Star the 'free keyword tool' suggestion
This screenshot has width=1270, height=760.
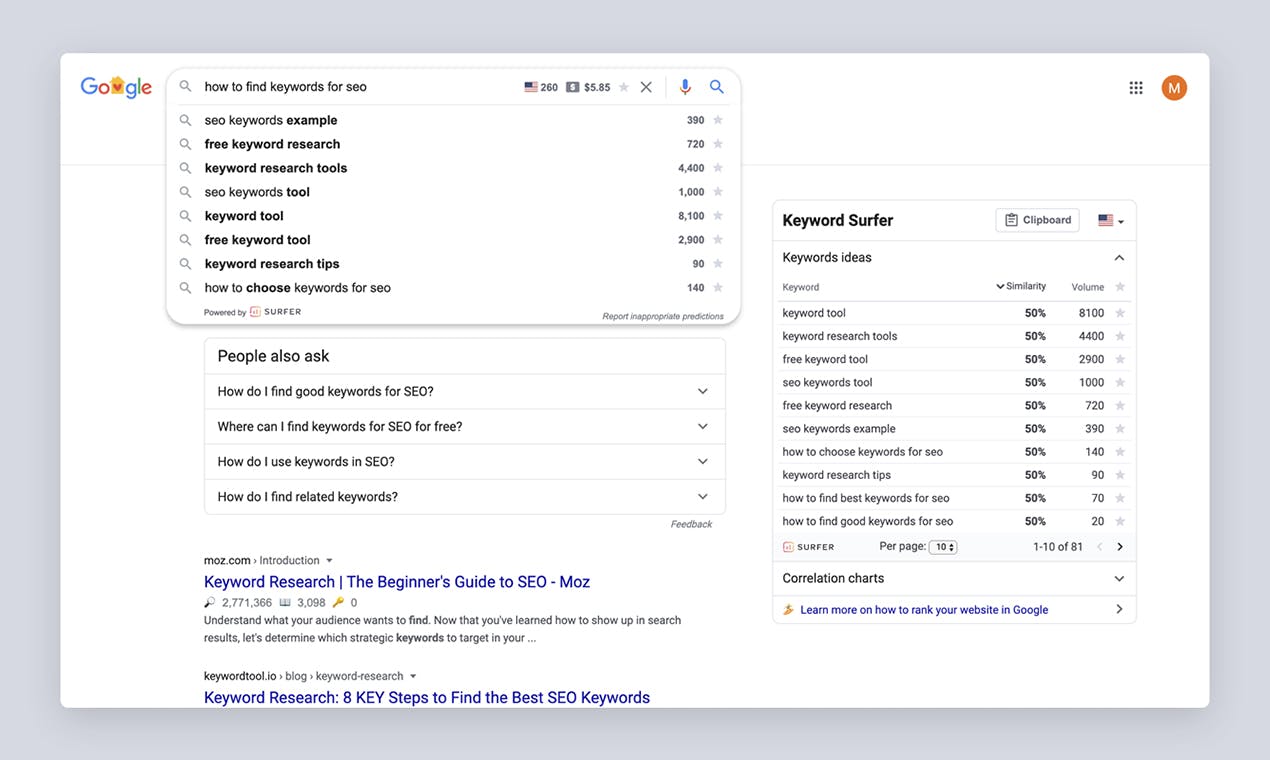pos(718,240)
